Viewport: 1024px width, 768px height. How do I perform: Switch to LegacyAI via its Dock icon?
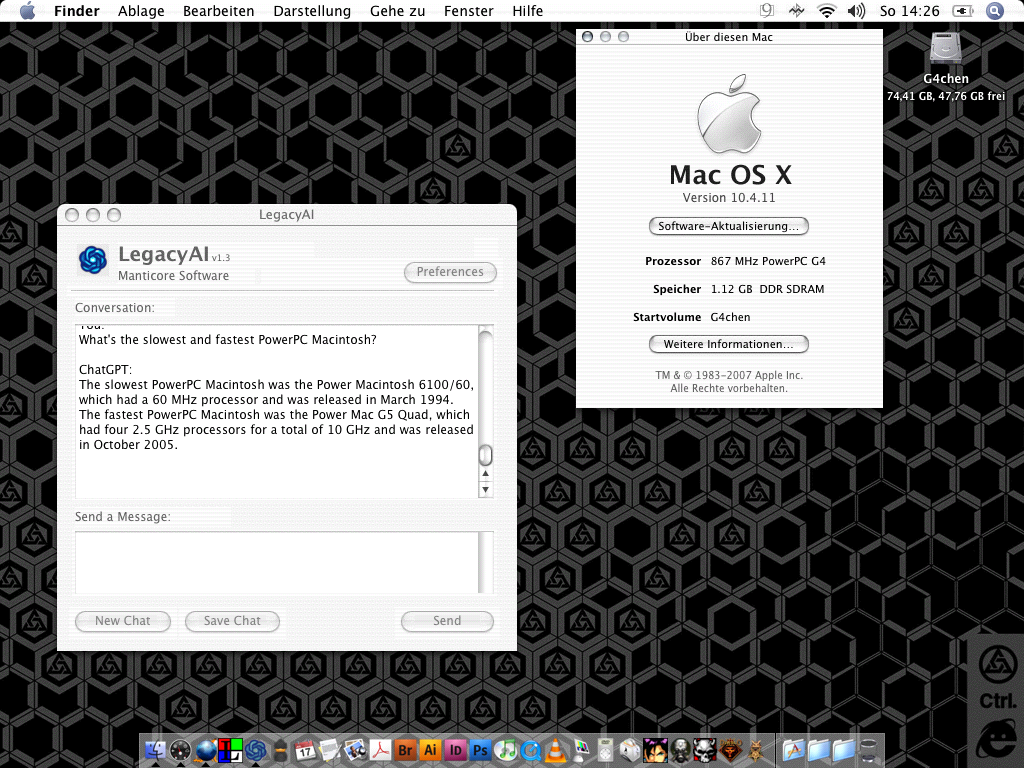coord(255,750)
